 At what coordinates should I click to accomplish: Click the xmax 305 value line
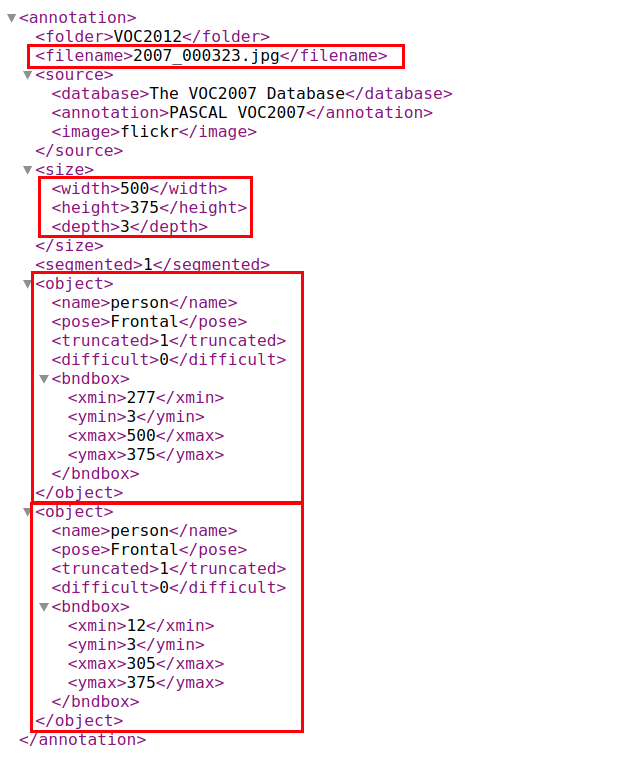click(x=146, y=664)
